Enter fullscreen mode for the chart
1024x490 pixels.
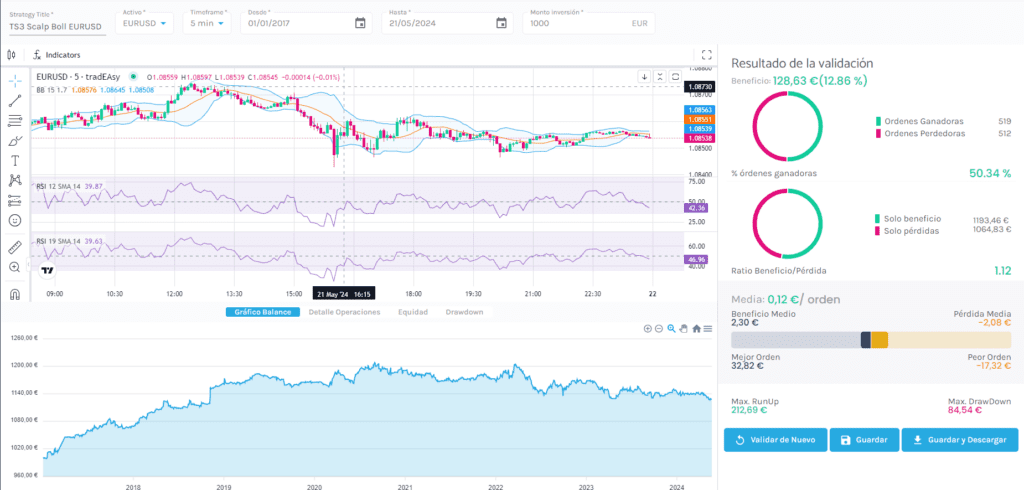coord(707,55)
